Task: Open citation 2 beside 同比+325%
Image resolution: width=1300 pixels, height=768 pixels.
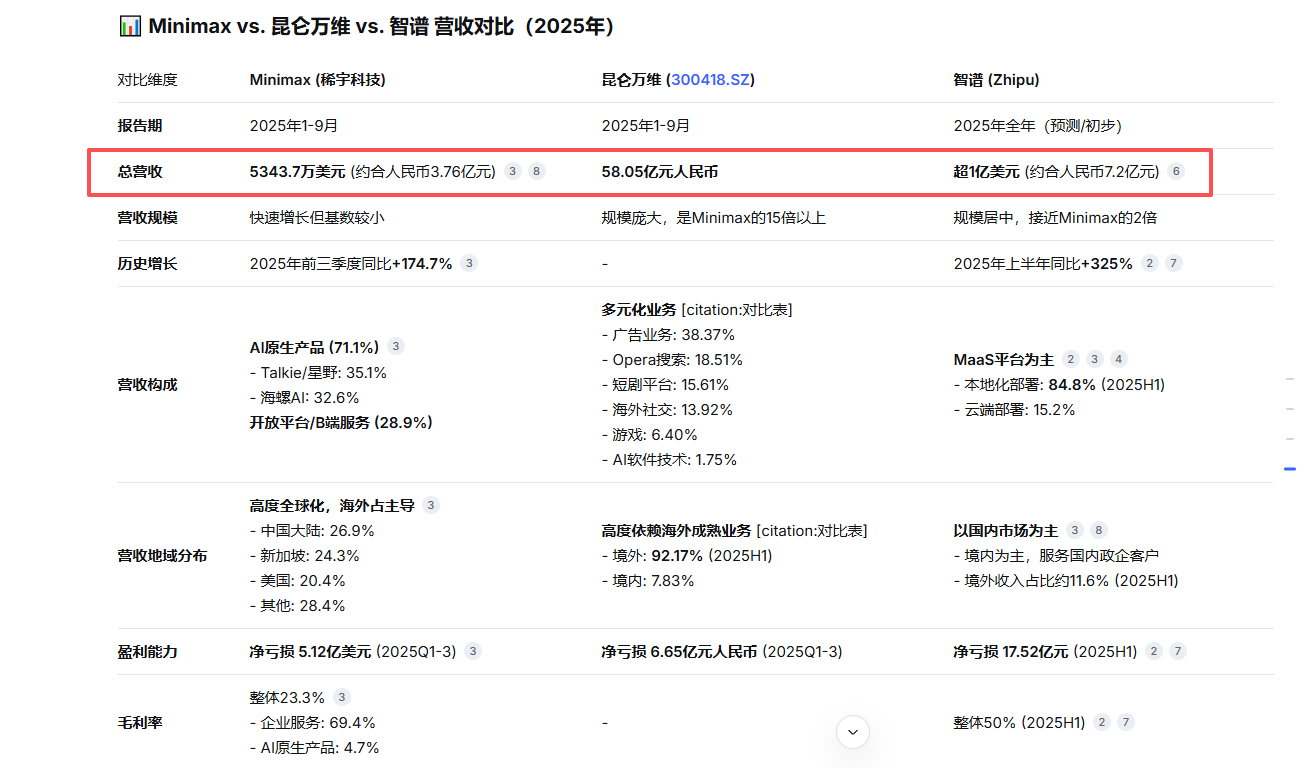Action: (1150, 263)
